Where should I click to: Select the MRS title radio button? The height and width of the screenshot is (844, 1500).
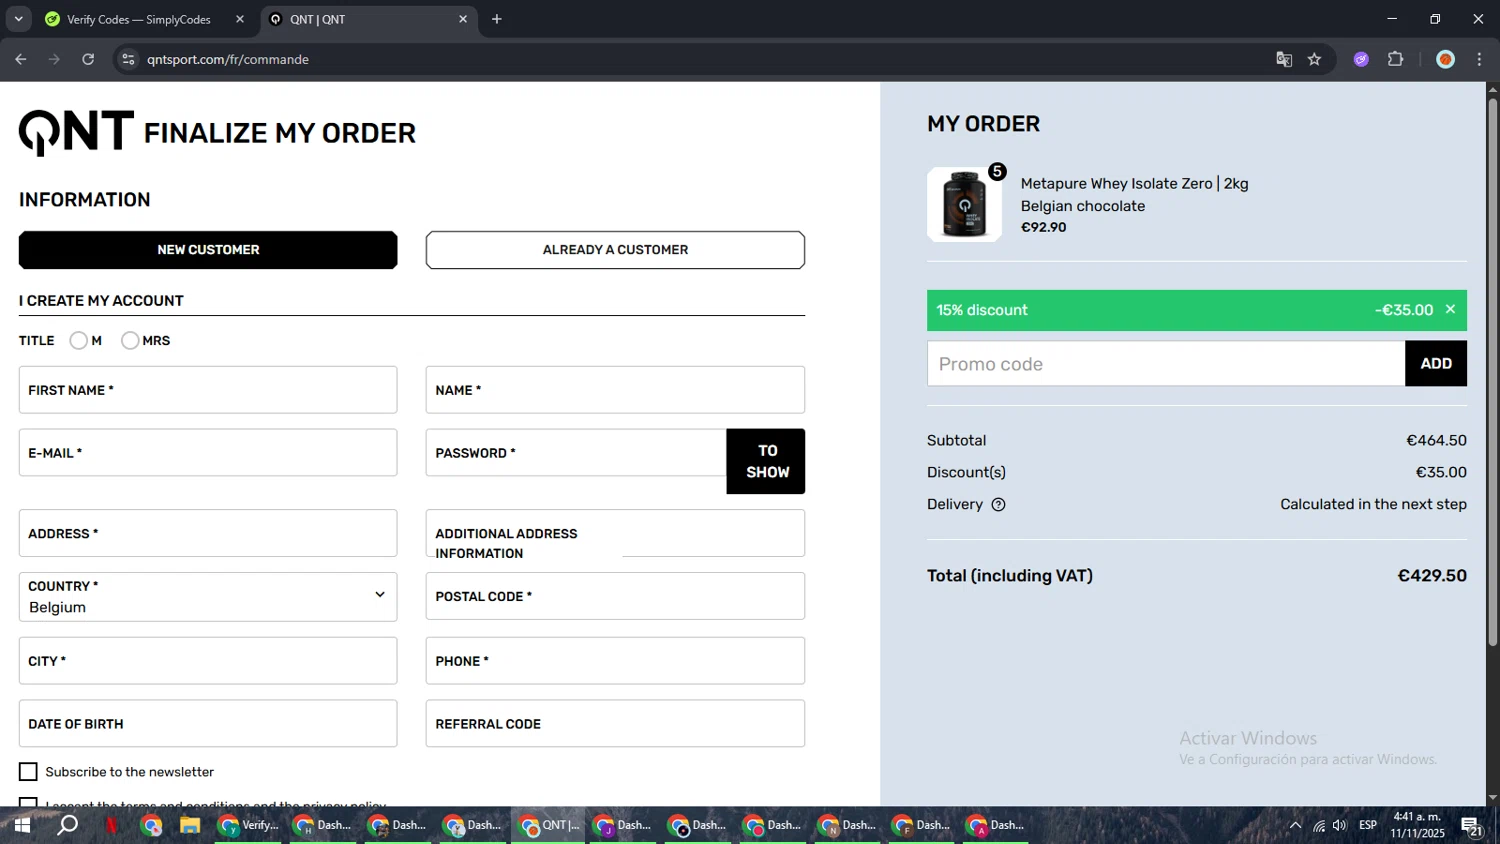click(x=130, y=341)
